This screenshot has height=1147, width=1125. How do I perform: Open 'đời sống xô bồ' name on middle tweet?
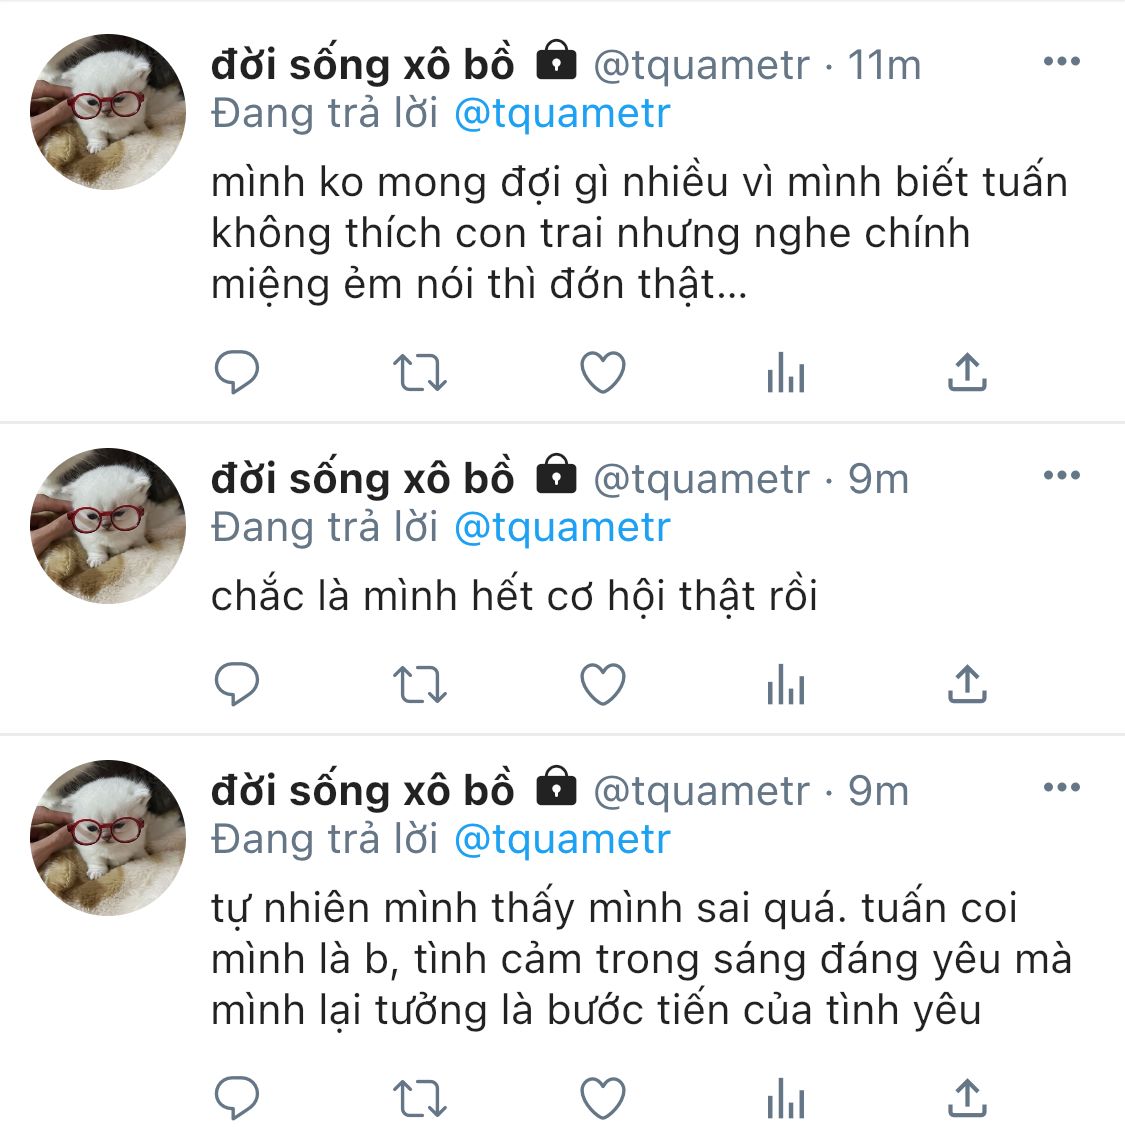point(363,479)
